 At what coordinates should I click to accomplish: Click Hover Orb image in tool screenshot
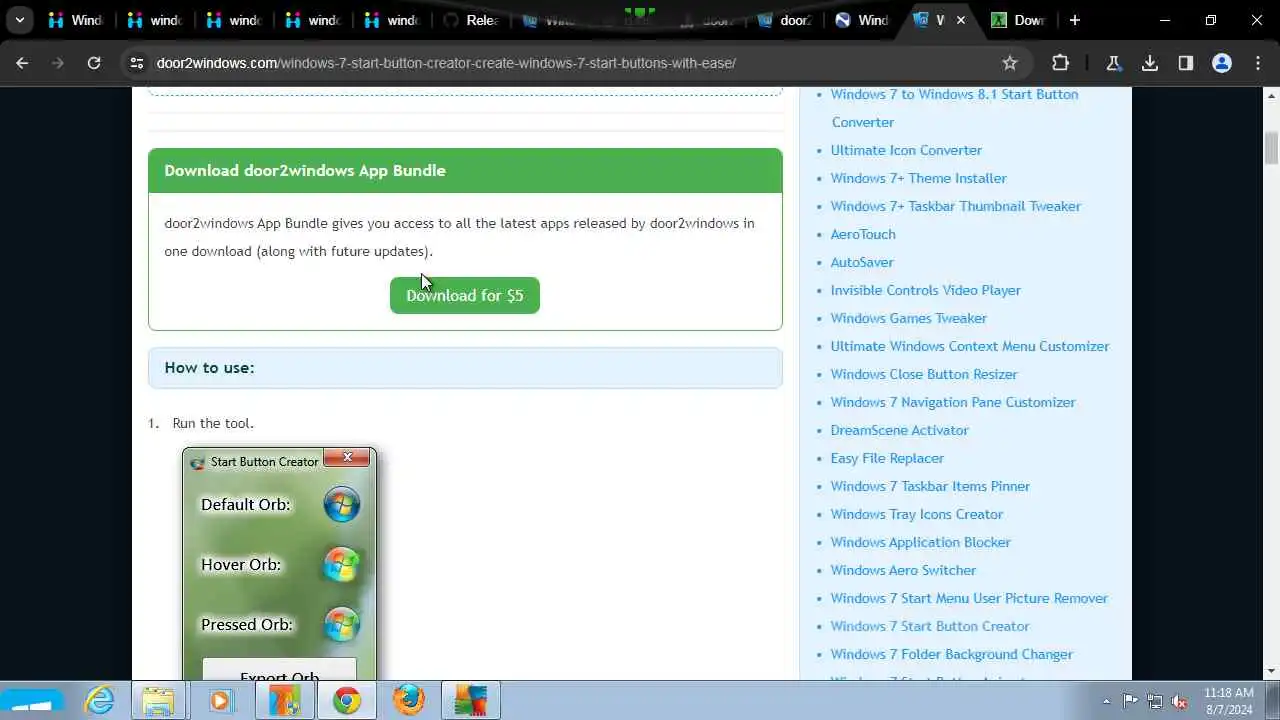(x=341, y=564)
